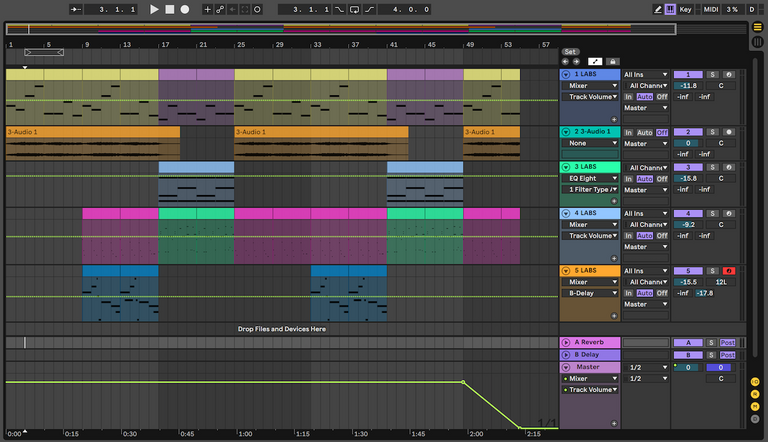Viewport: 768px width, 442px height.
Task: Click track 5 pan control 12L
Action: click(x=720, y=282)
